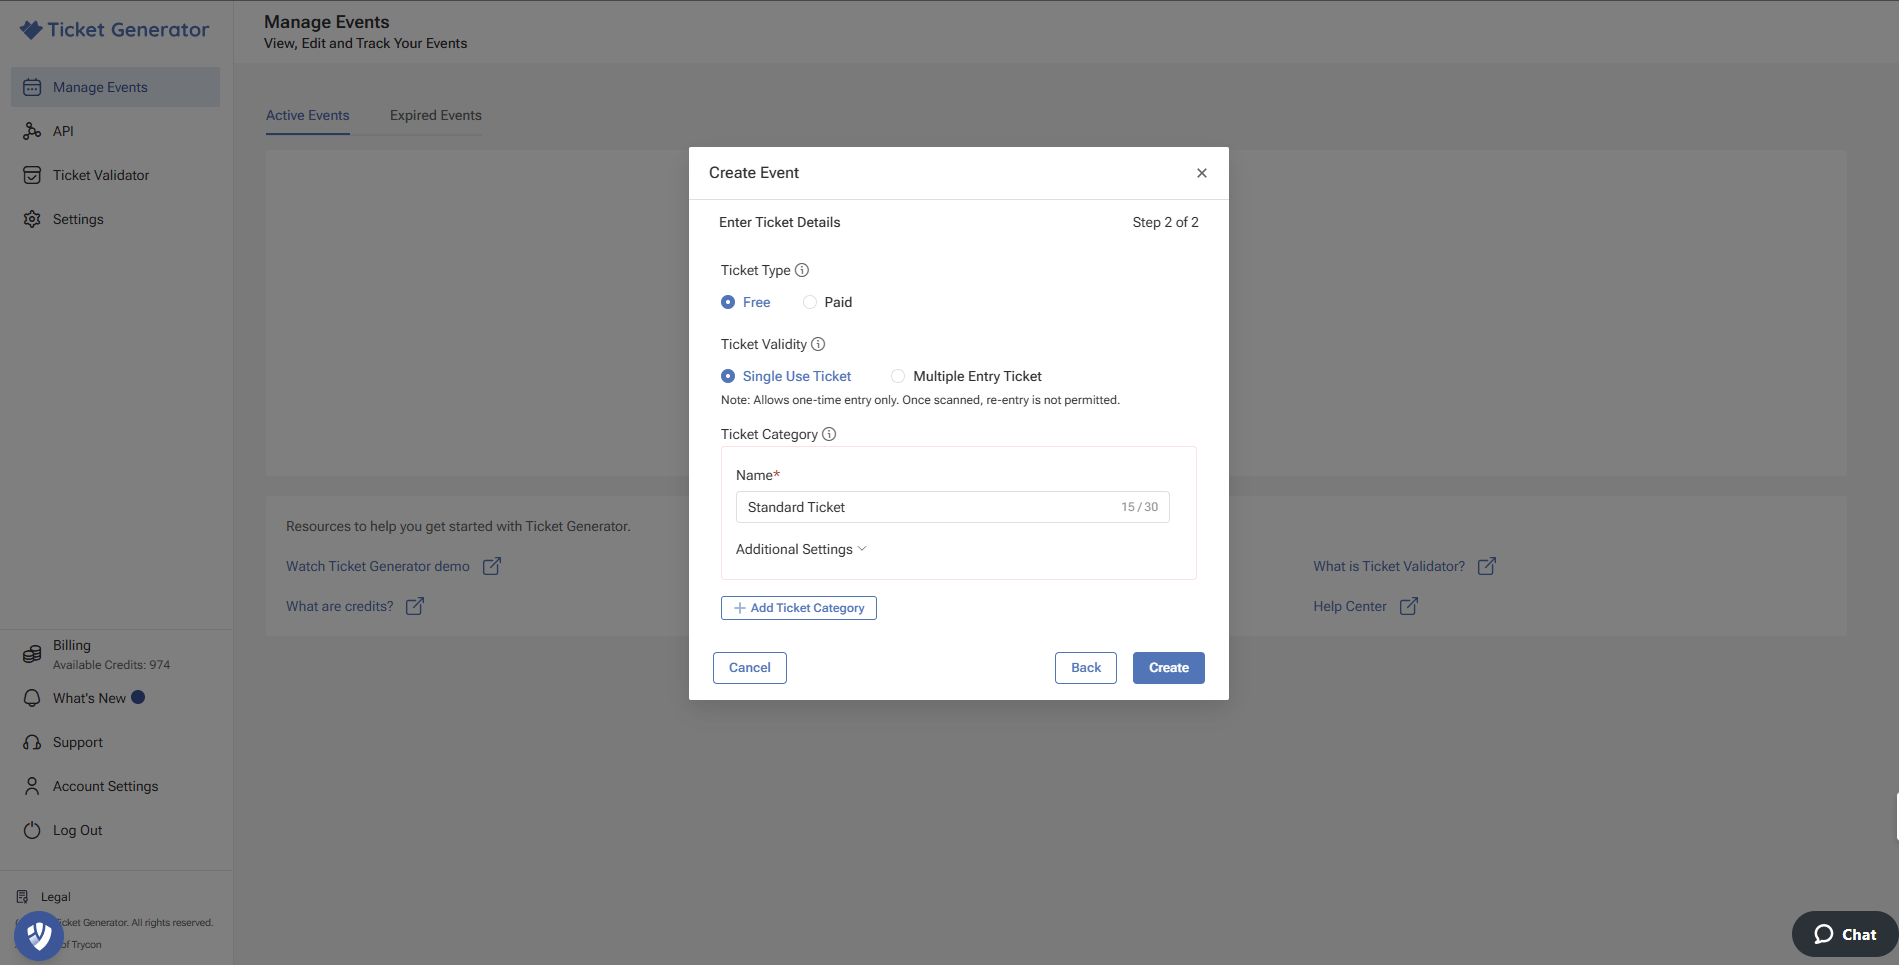Image resolution: width=1899 pixels, height=965 pixels.
Task: Click the API sidebar icon
Action: pos(32,131)
